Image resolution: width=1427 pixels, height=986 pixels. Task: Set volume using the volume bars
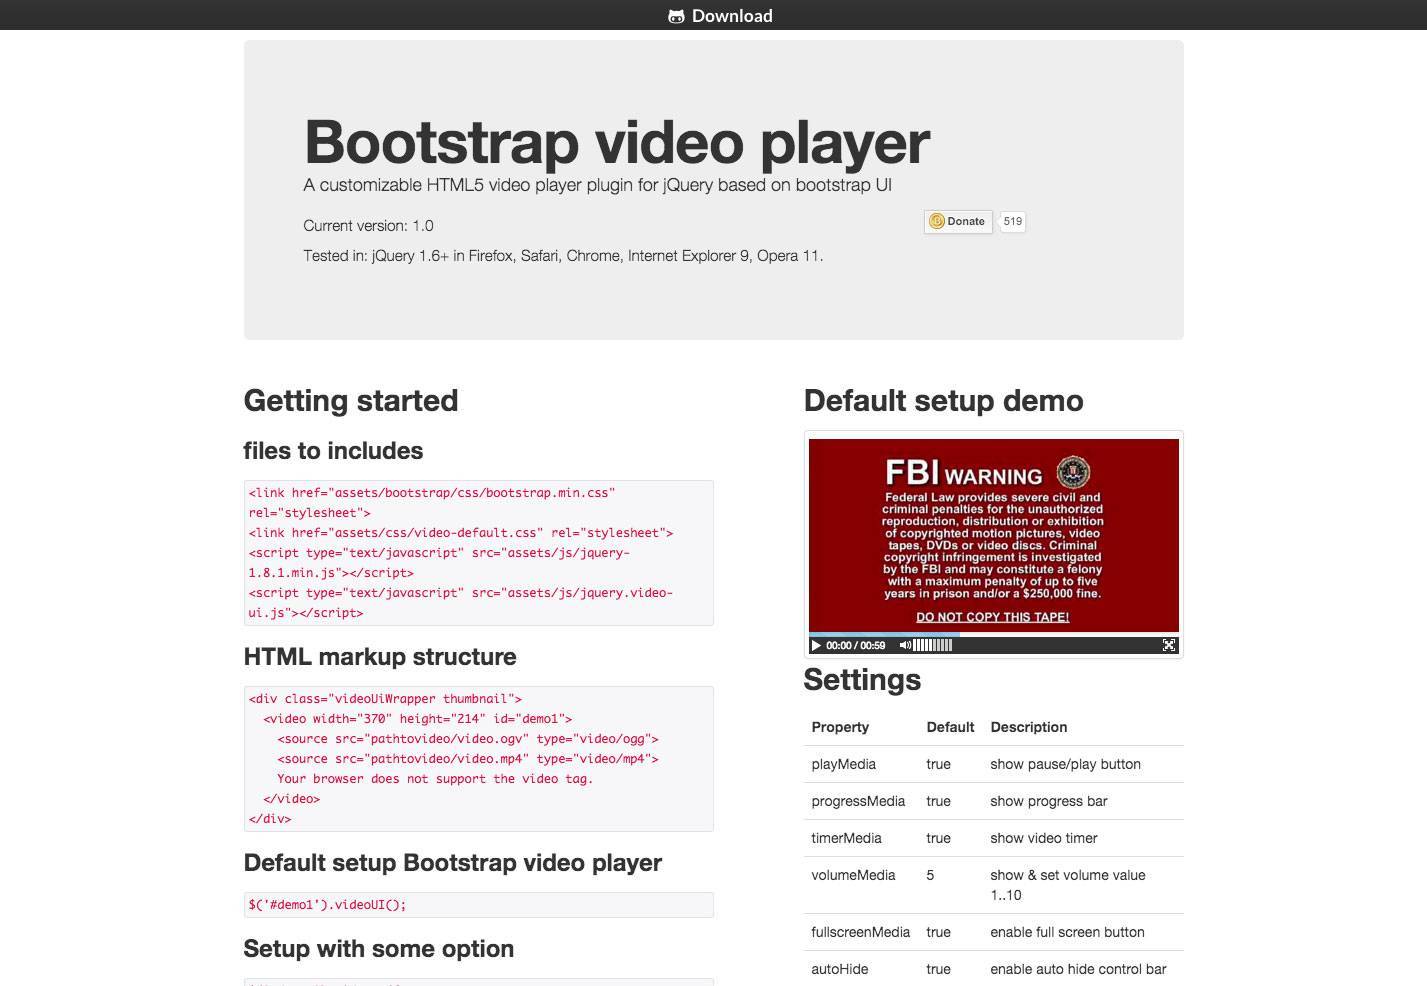[932, 645]
